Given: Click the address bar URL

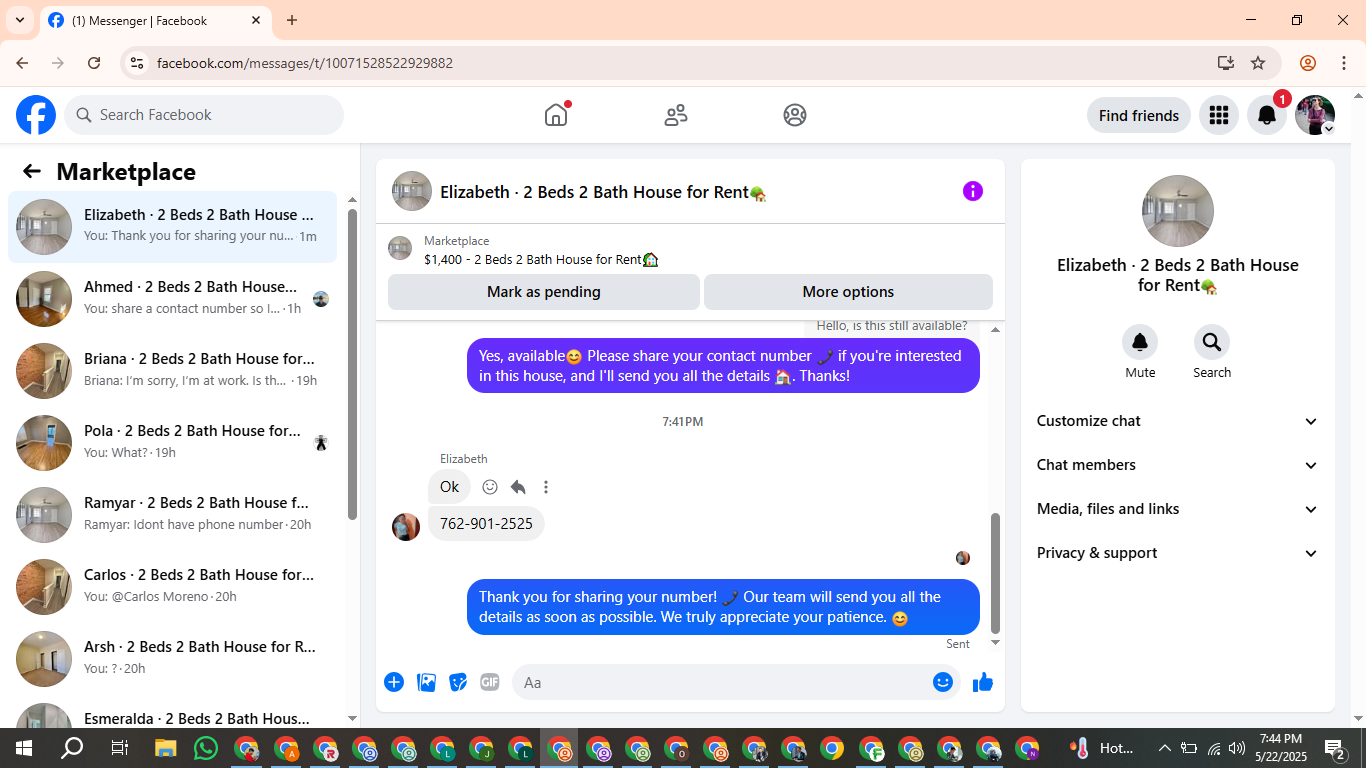Looking at the screenshot, I should tap(305, 63).
